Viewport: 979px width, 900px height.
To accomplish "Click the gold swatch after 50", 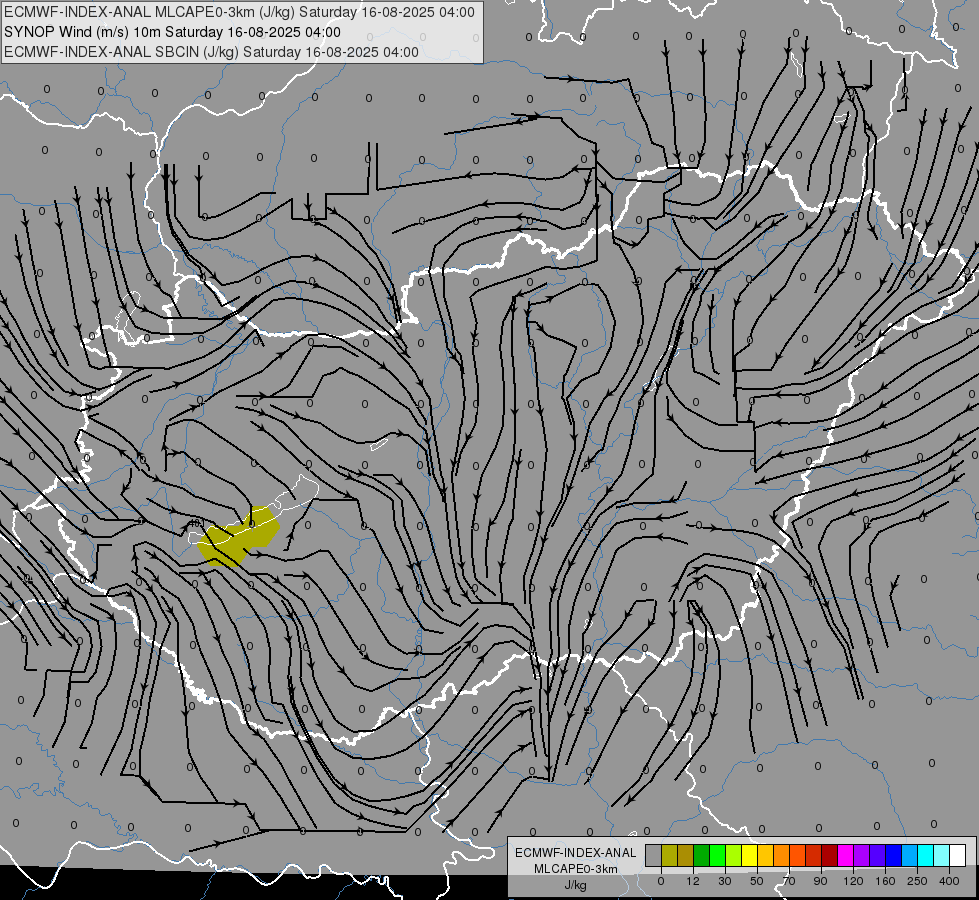I will pyautogui.click(x=765, y=856).
